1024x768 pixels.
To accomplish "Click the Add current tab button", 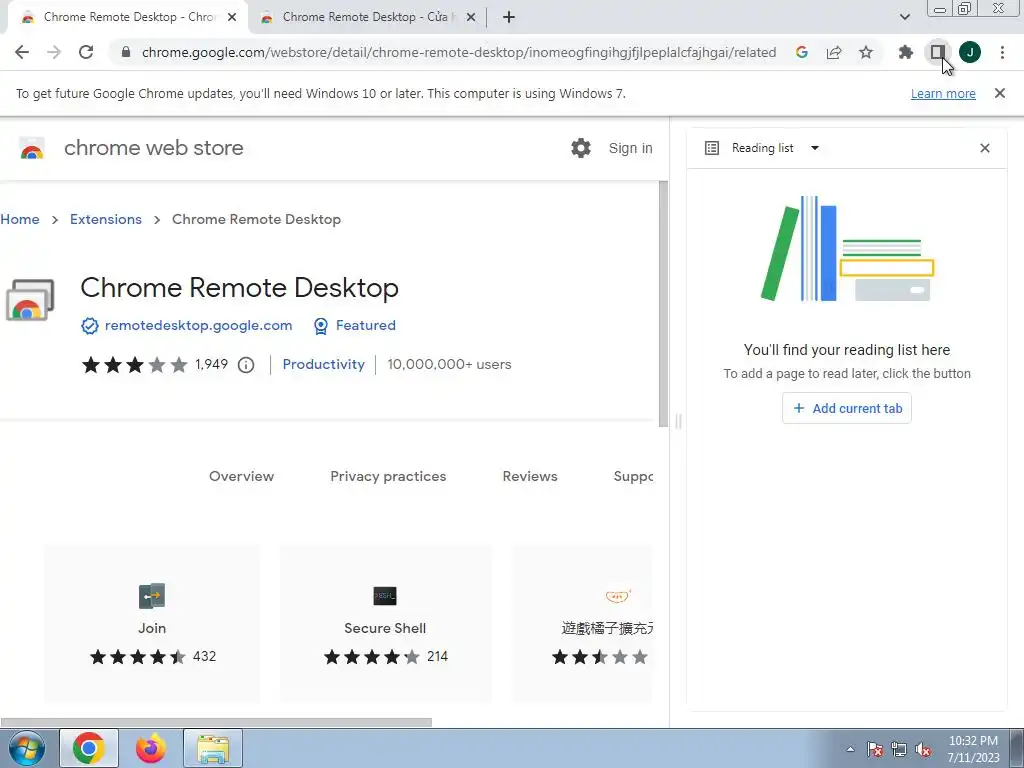I will coord(846,408).
